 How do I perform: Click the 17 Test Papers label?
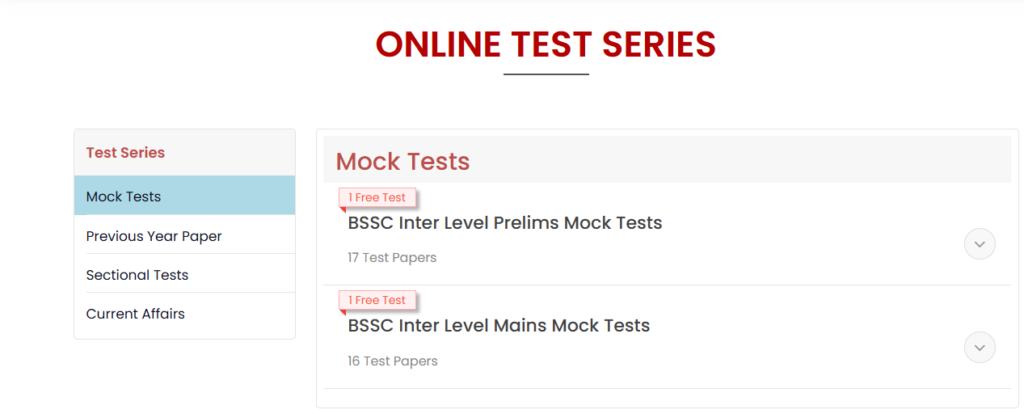click(x=392, y=257)
